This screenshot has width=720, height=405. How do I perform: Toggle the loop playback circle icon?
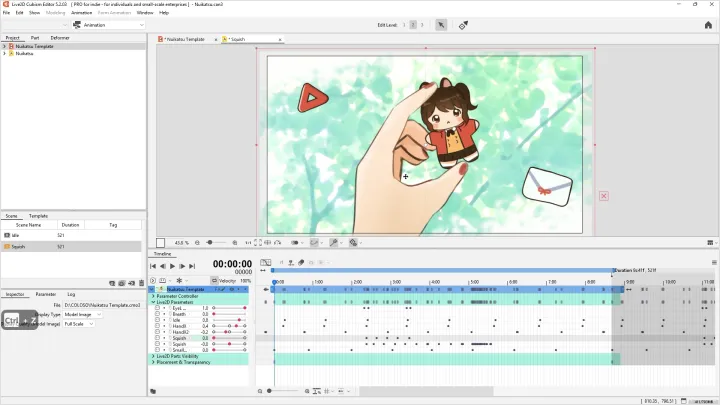tap(153, 281)
